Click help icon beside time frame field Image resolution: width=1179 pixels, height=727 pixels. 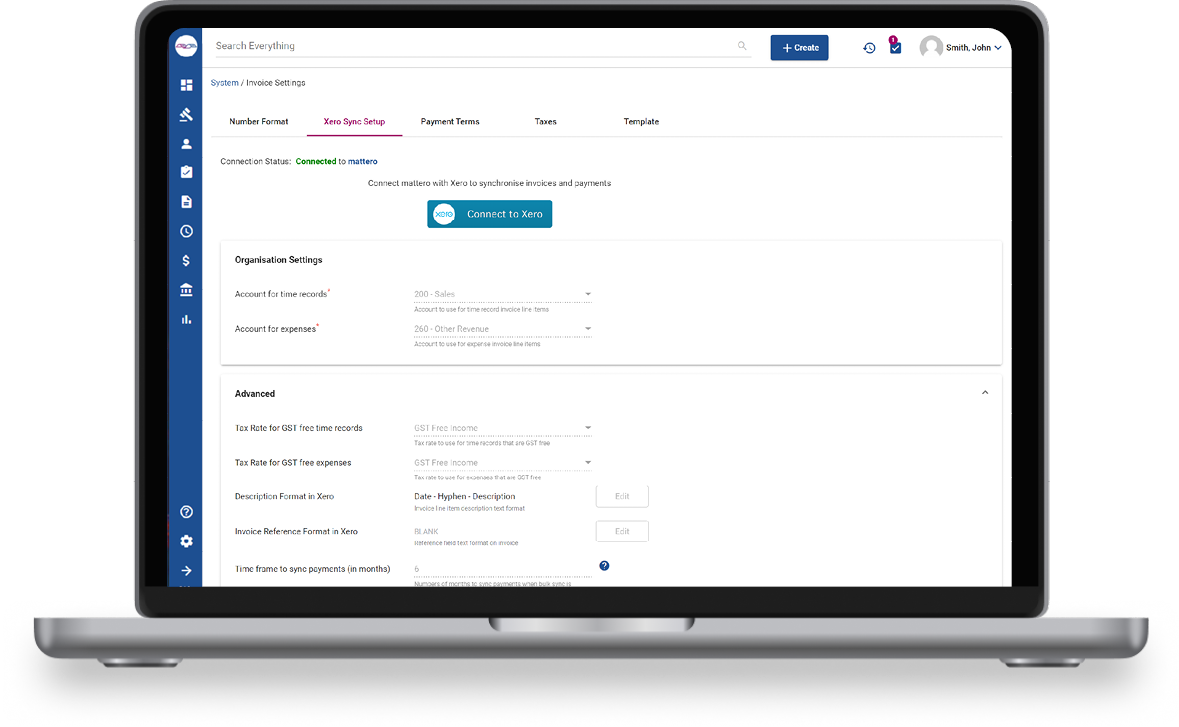coord(604,566)
